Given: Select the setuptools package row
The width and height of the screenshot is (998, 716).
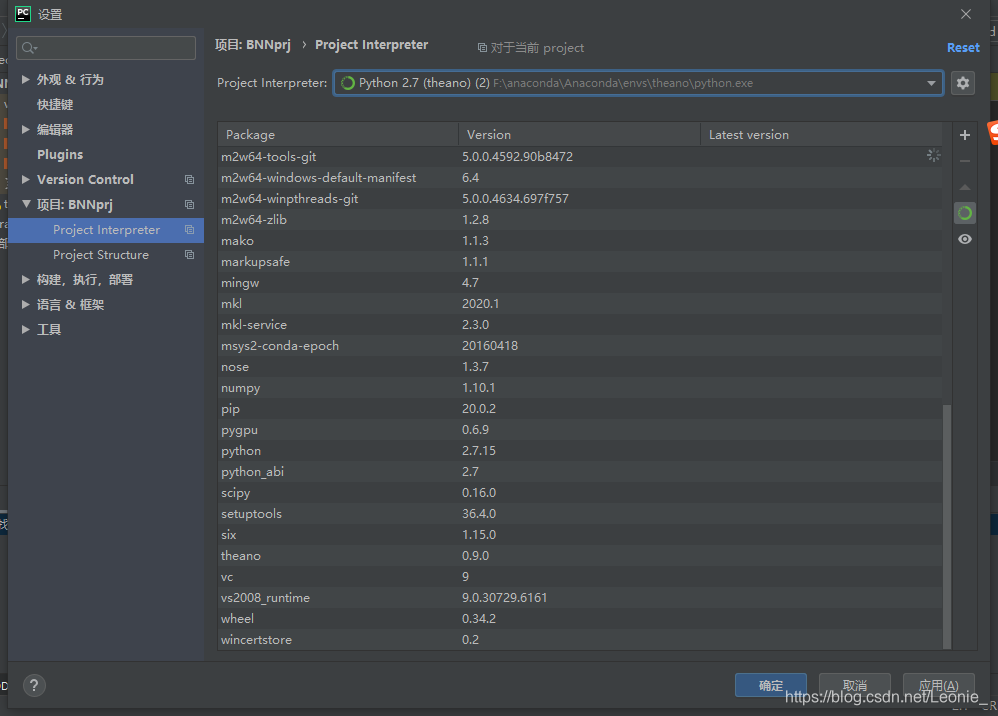Looking at the screenshot, I should [580, 514].
